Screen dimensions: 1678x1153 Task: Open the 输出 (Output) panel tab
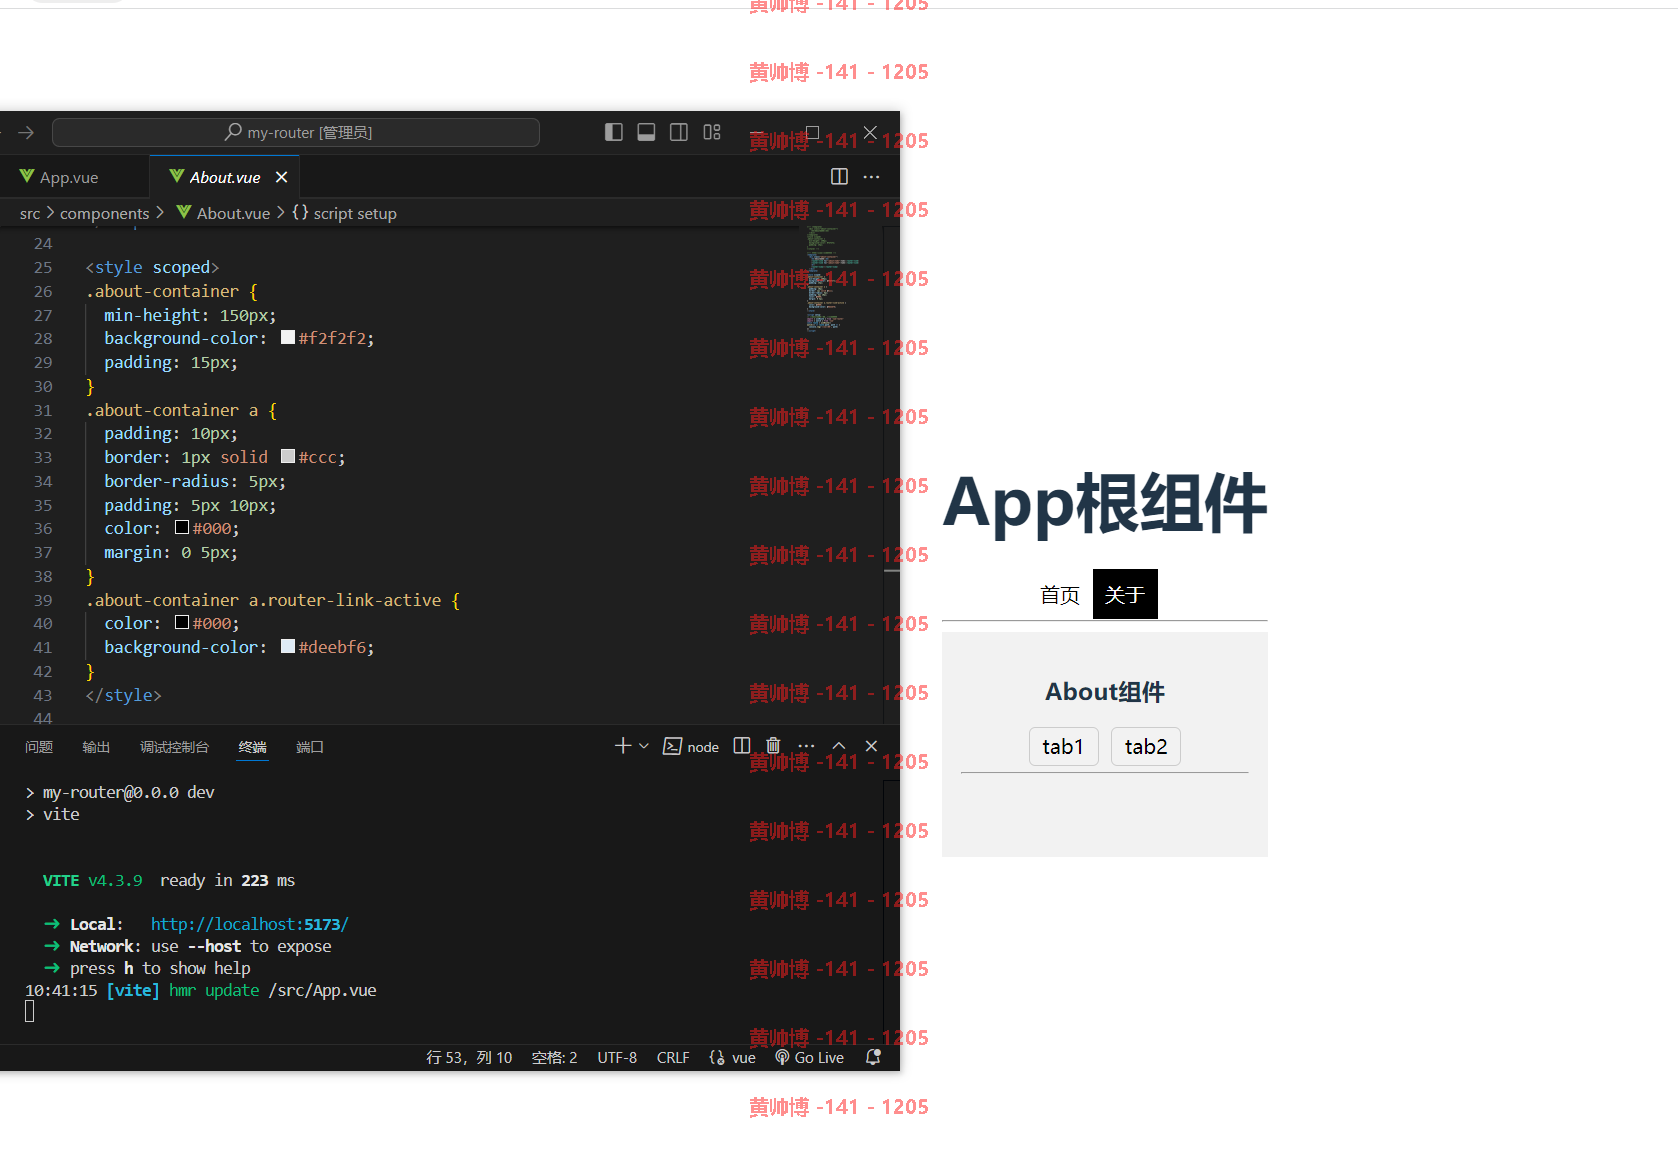point(96,747)
